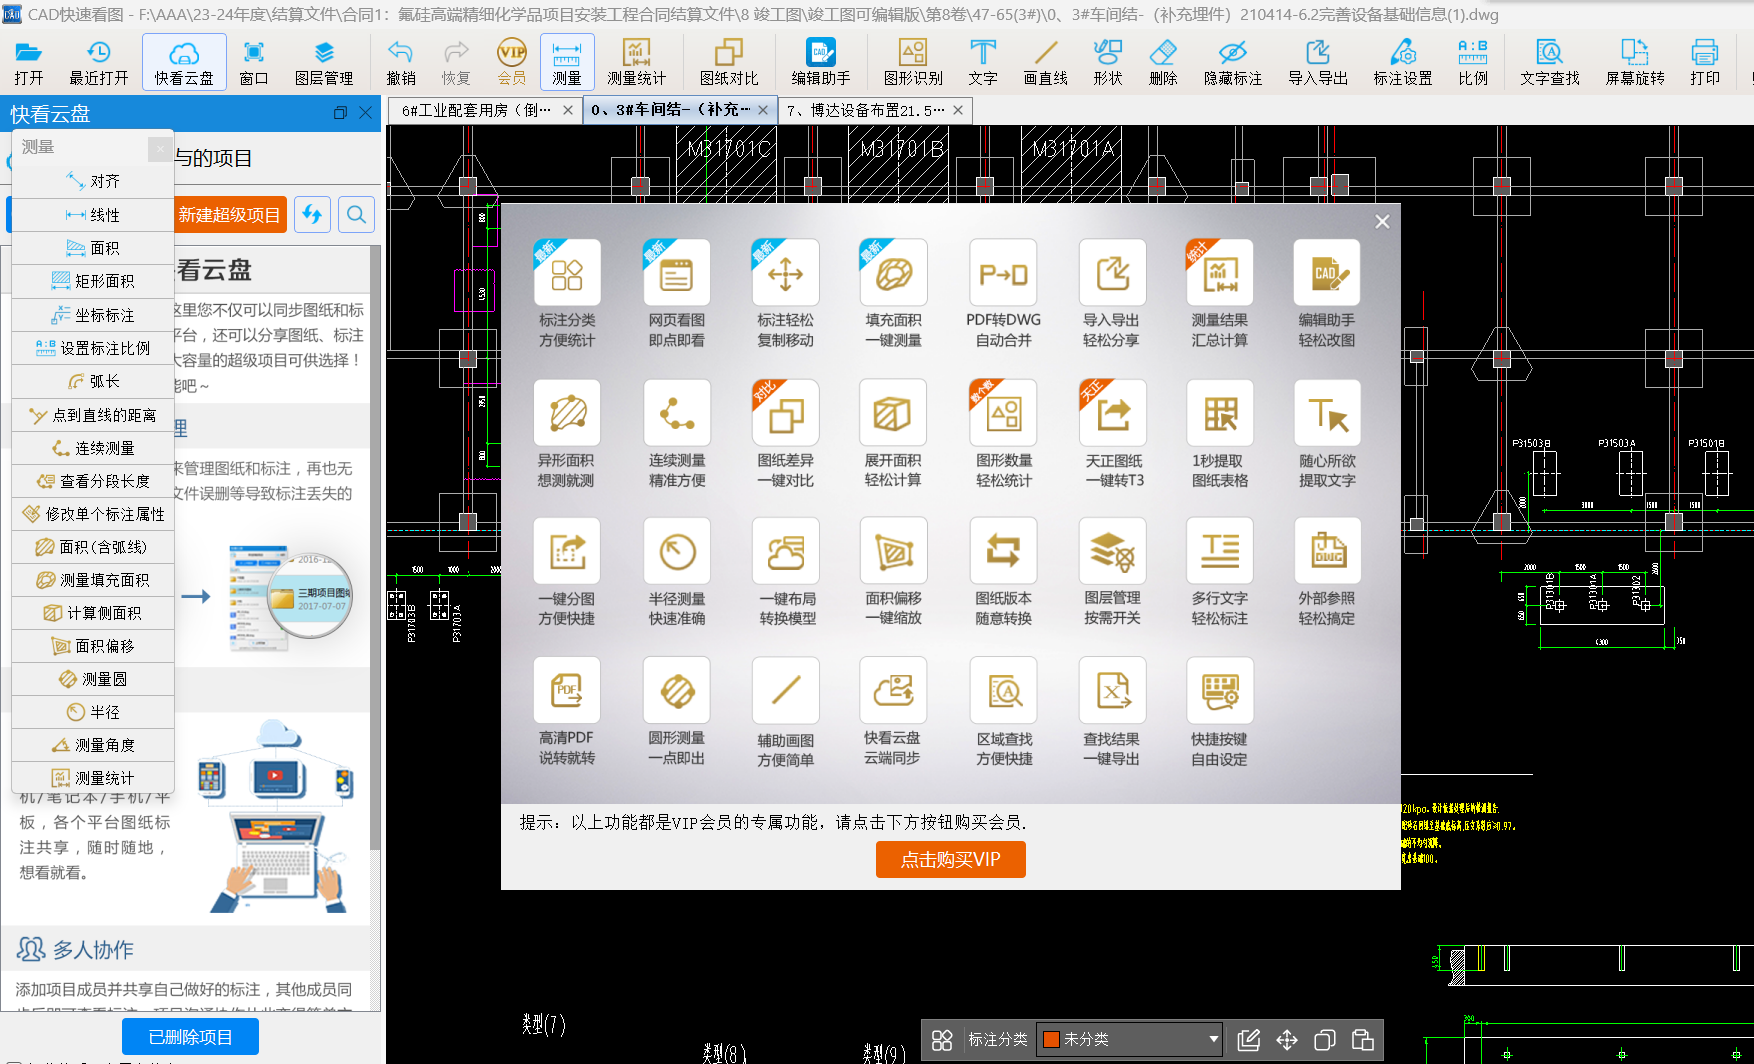Click the 打印 print icon
Image resolution: width=1754 pixels, height=1064 pixels.
[1705, 62]
